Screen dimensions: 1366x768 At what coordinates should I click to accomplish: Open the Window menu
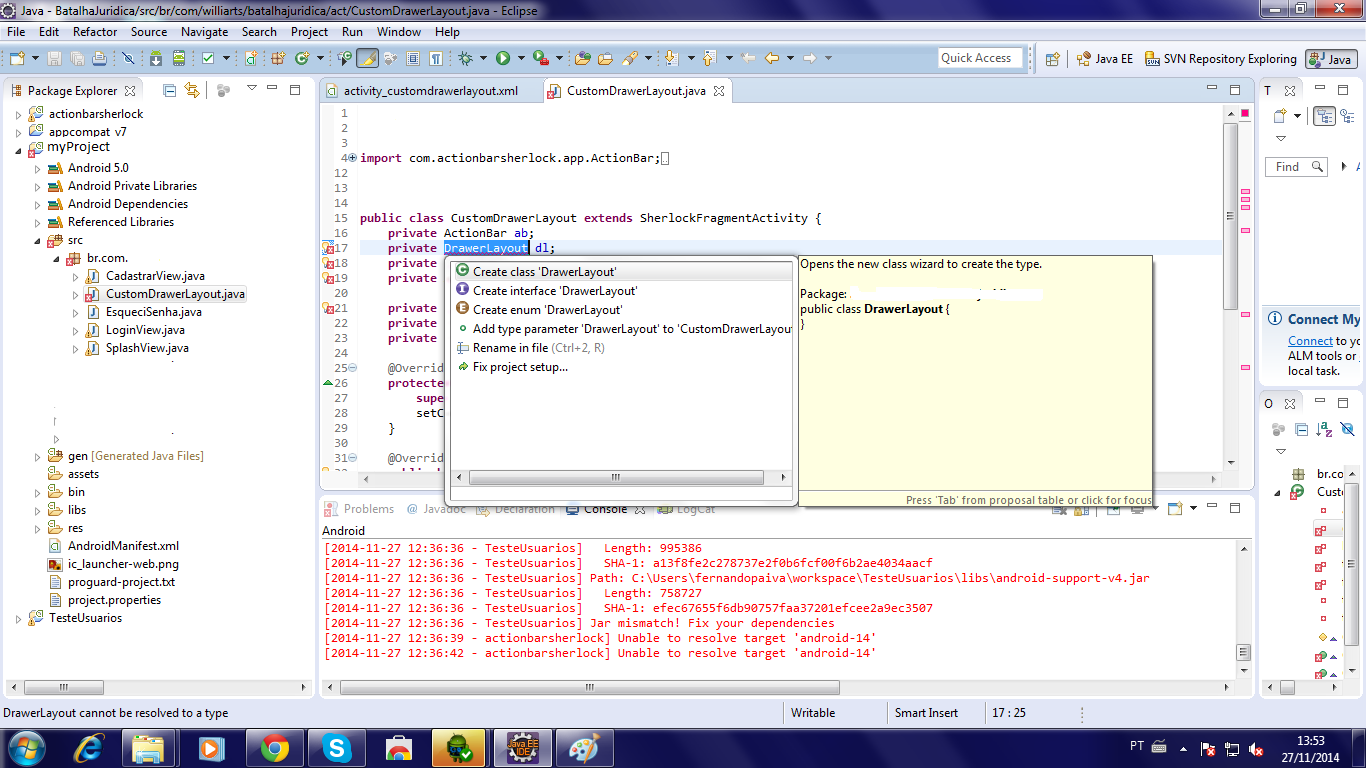click(399, 32)
